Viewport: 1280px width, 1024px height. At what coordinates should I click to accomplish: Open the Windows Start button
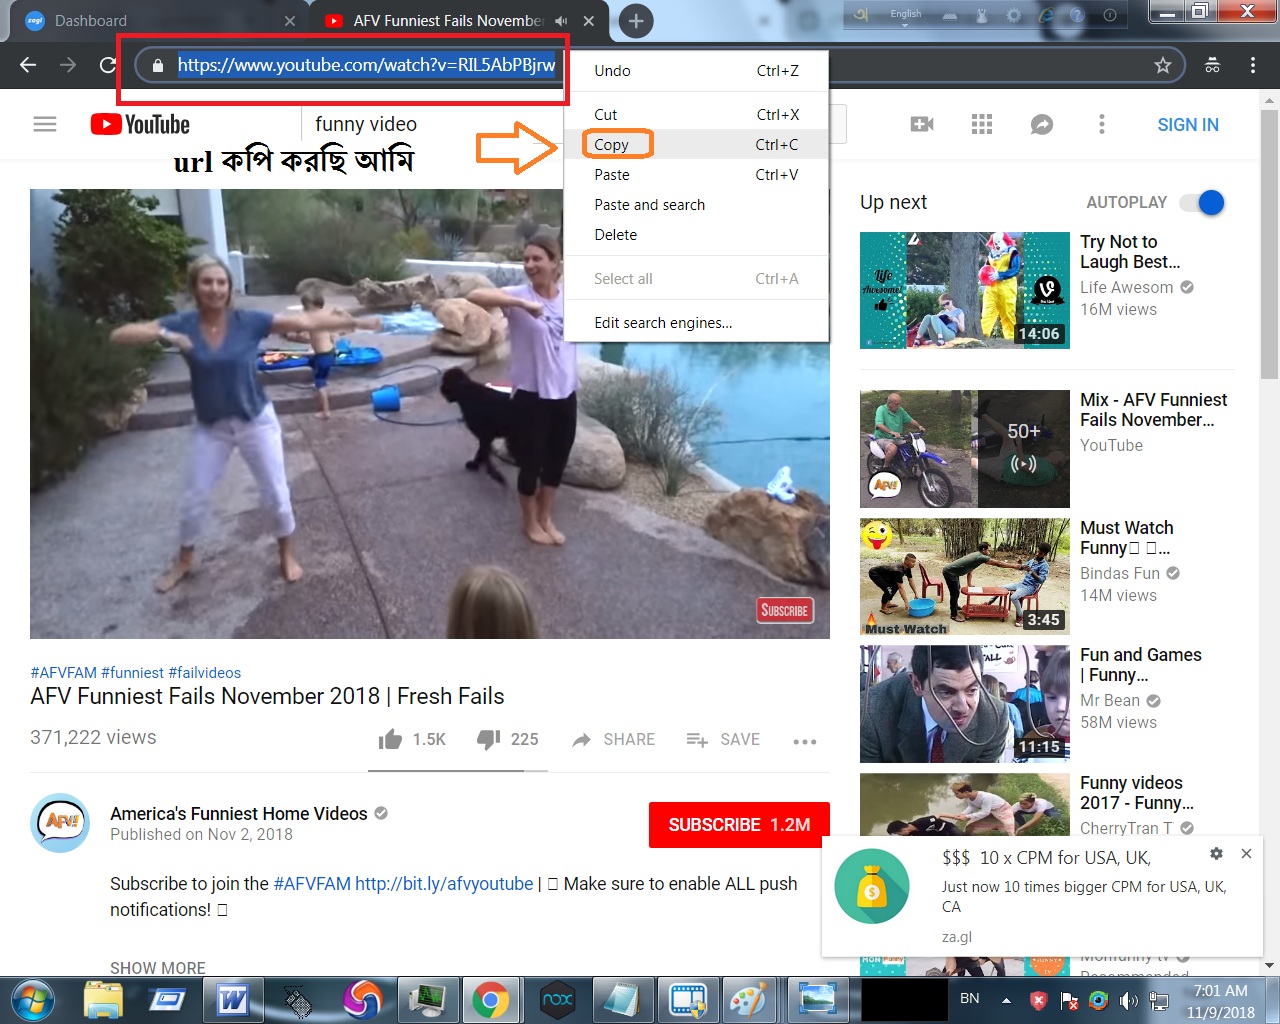(x=33, y=1000)
